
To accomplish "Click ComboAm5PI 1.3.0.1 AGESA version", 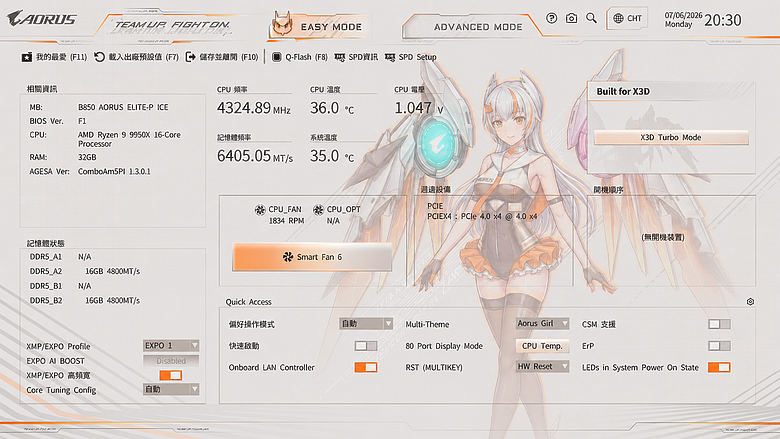I will coord(114,172).
